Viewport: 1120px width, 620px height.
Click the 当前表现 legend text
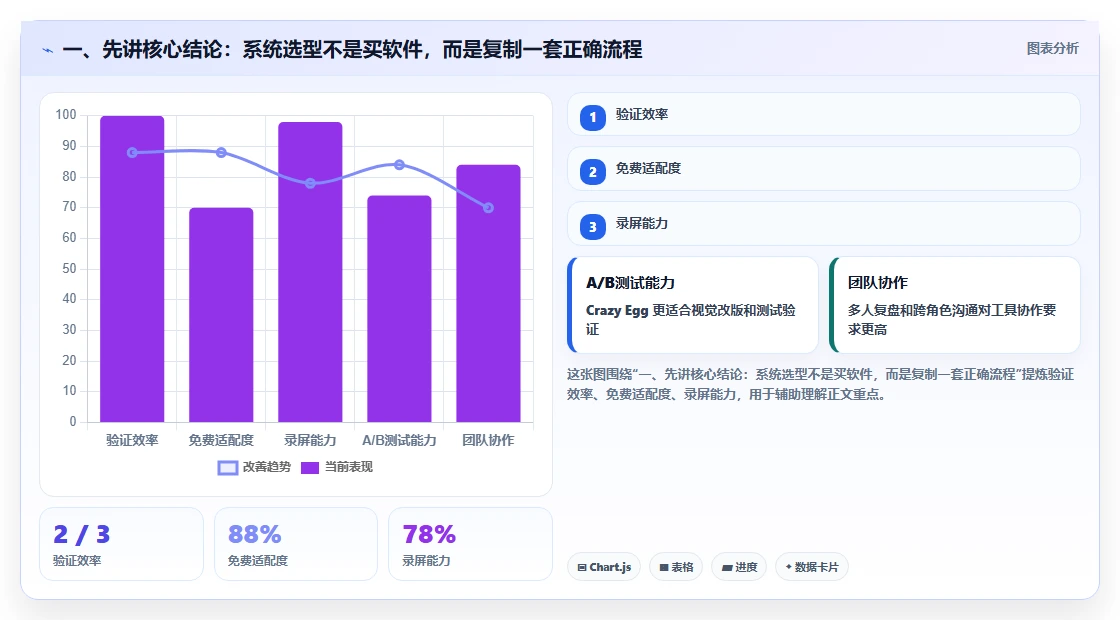[x=349, y=467]
